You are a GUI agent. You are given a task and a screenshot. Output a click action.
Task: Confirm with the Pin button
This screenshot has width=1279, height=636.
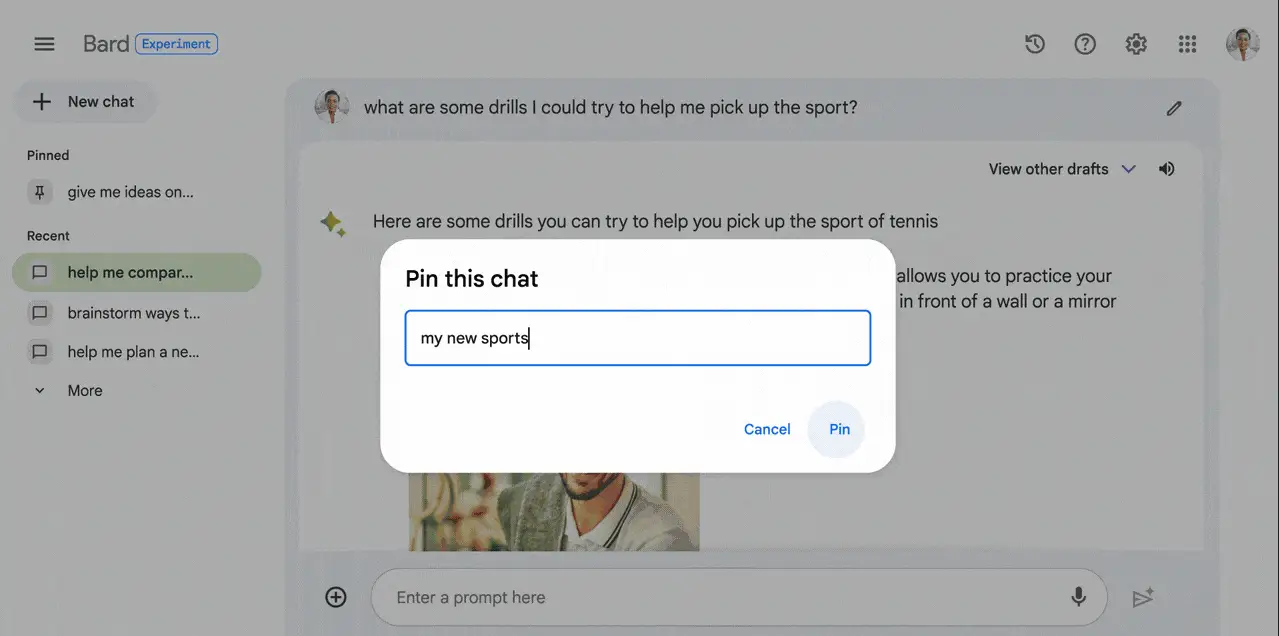click(x=839, y=429)
